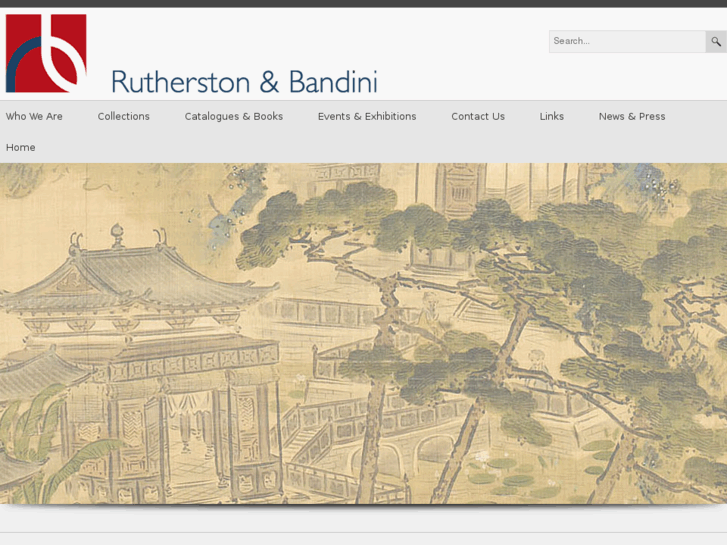
Task: Click the red Rutherston & Bandini logo
Action: point(46,53)
